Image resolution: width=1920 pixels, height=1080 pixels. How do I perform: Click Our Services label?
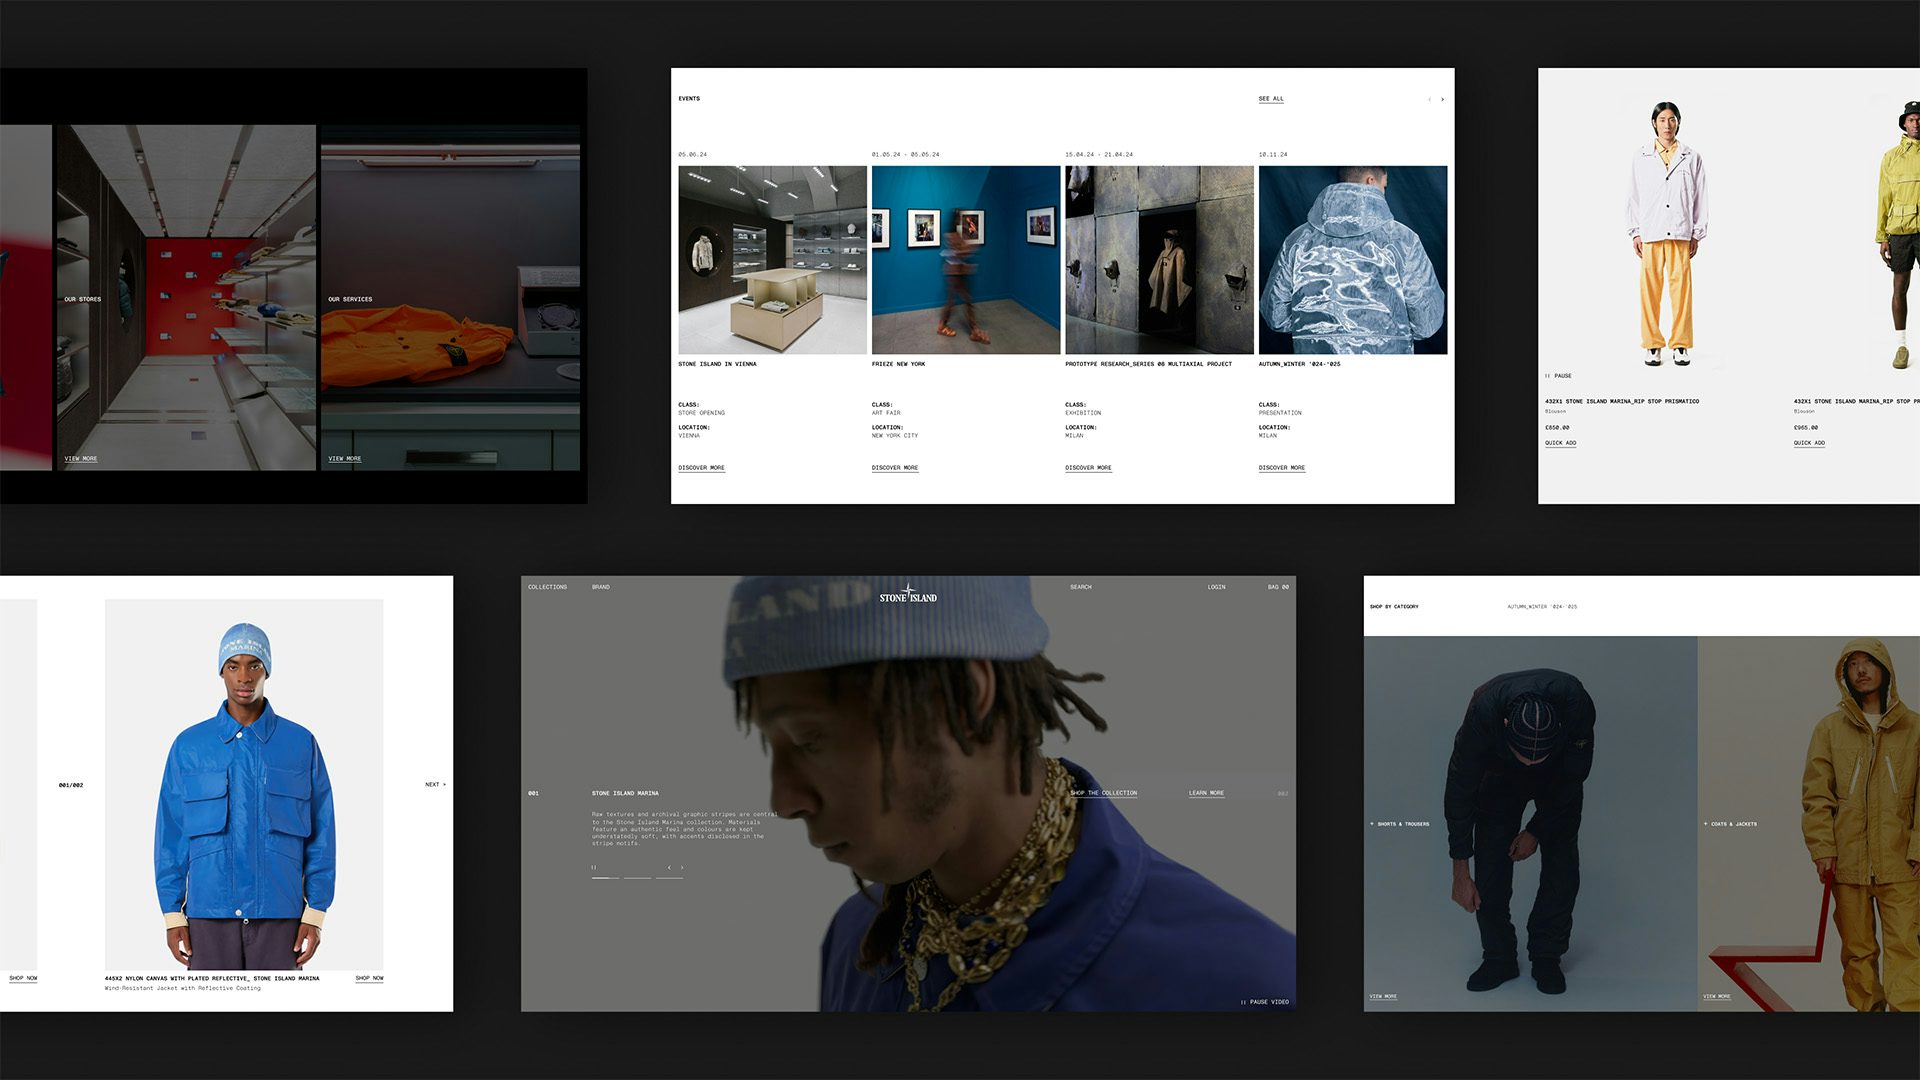point(350,299)
